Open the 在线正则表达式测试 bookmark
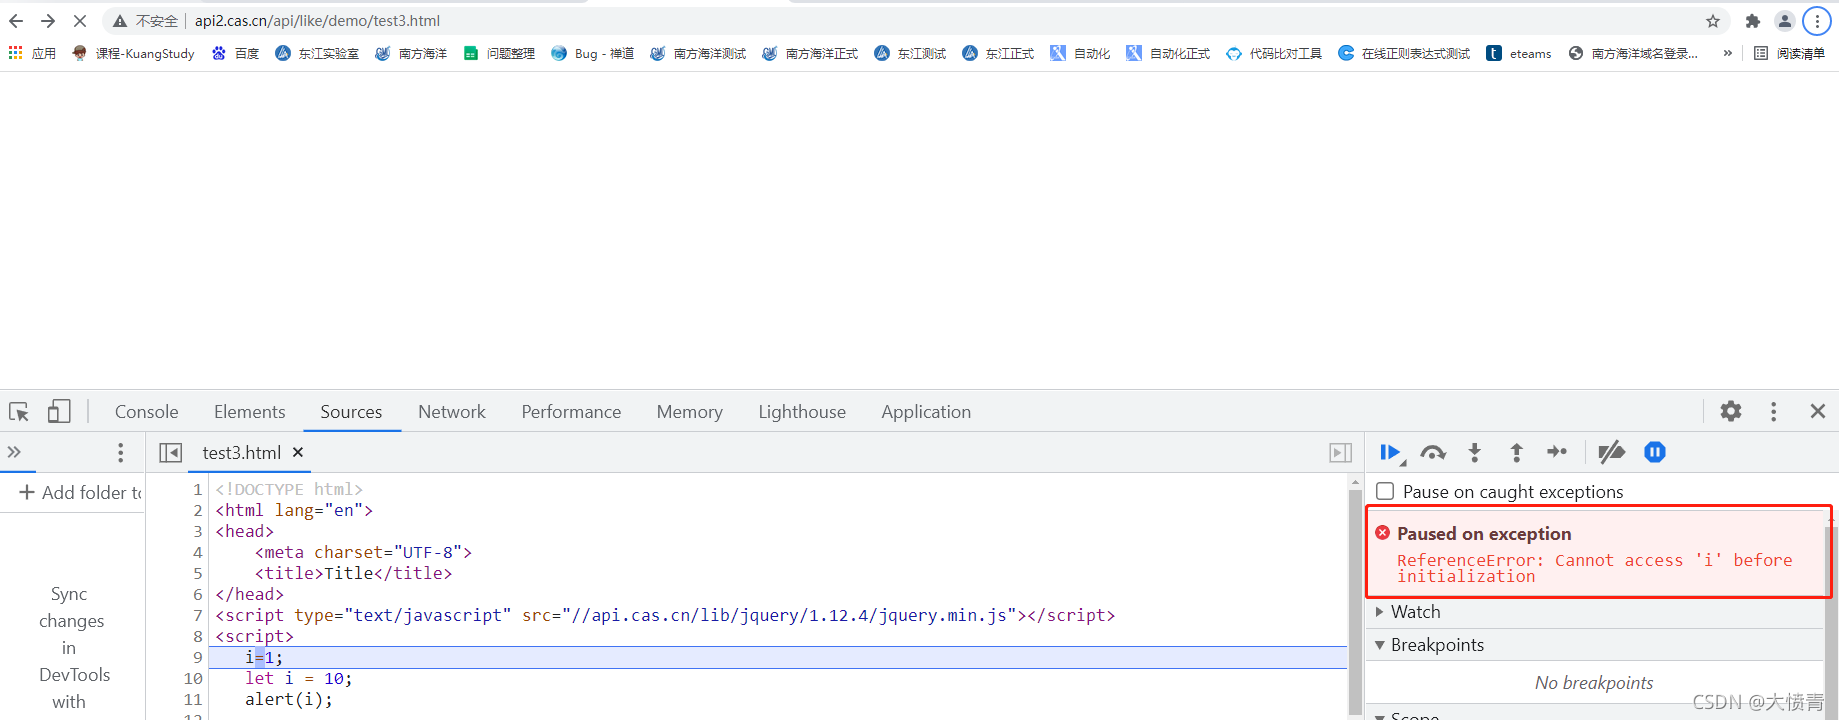 point(1404,53)
